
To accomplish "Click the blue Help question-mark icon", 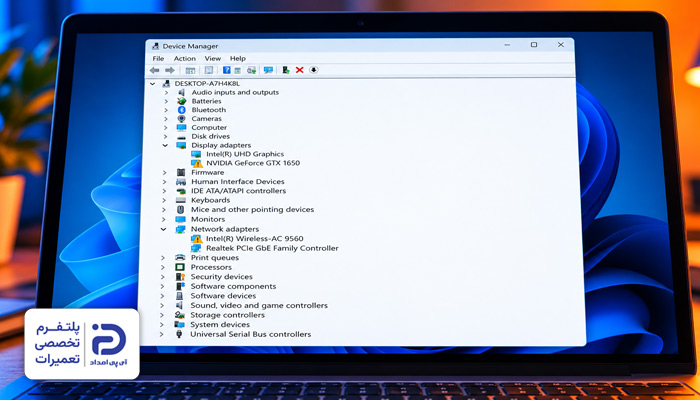I will pyautogui.click(x=226, y=70).
